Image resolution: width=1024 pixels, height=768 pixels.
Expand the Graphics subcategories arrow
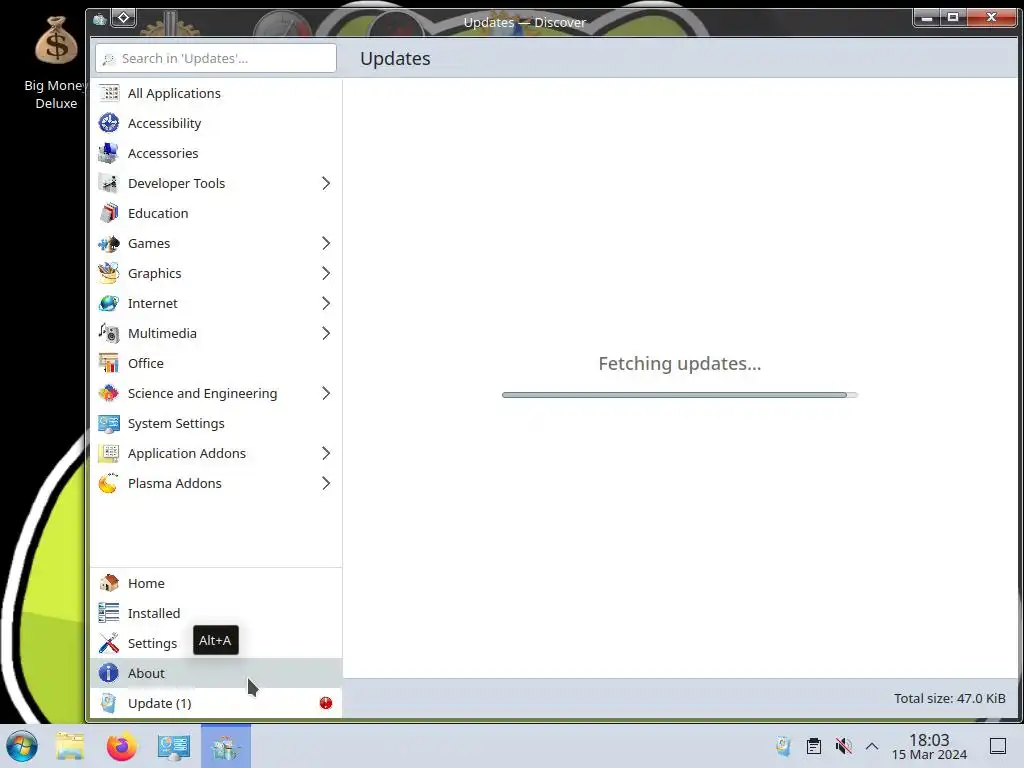(326, 274)
